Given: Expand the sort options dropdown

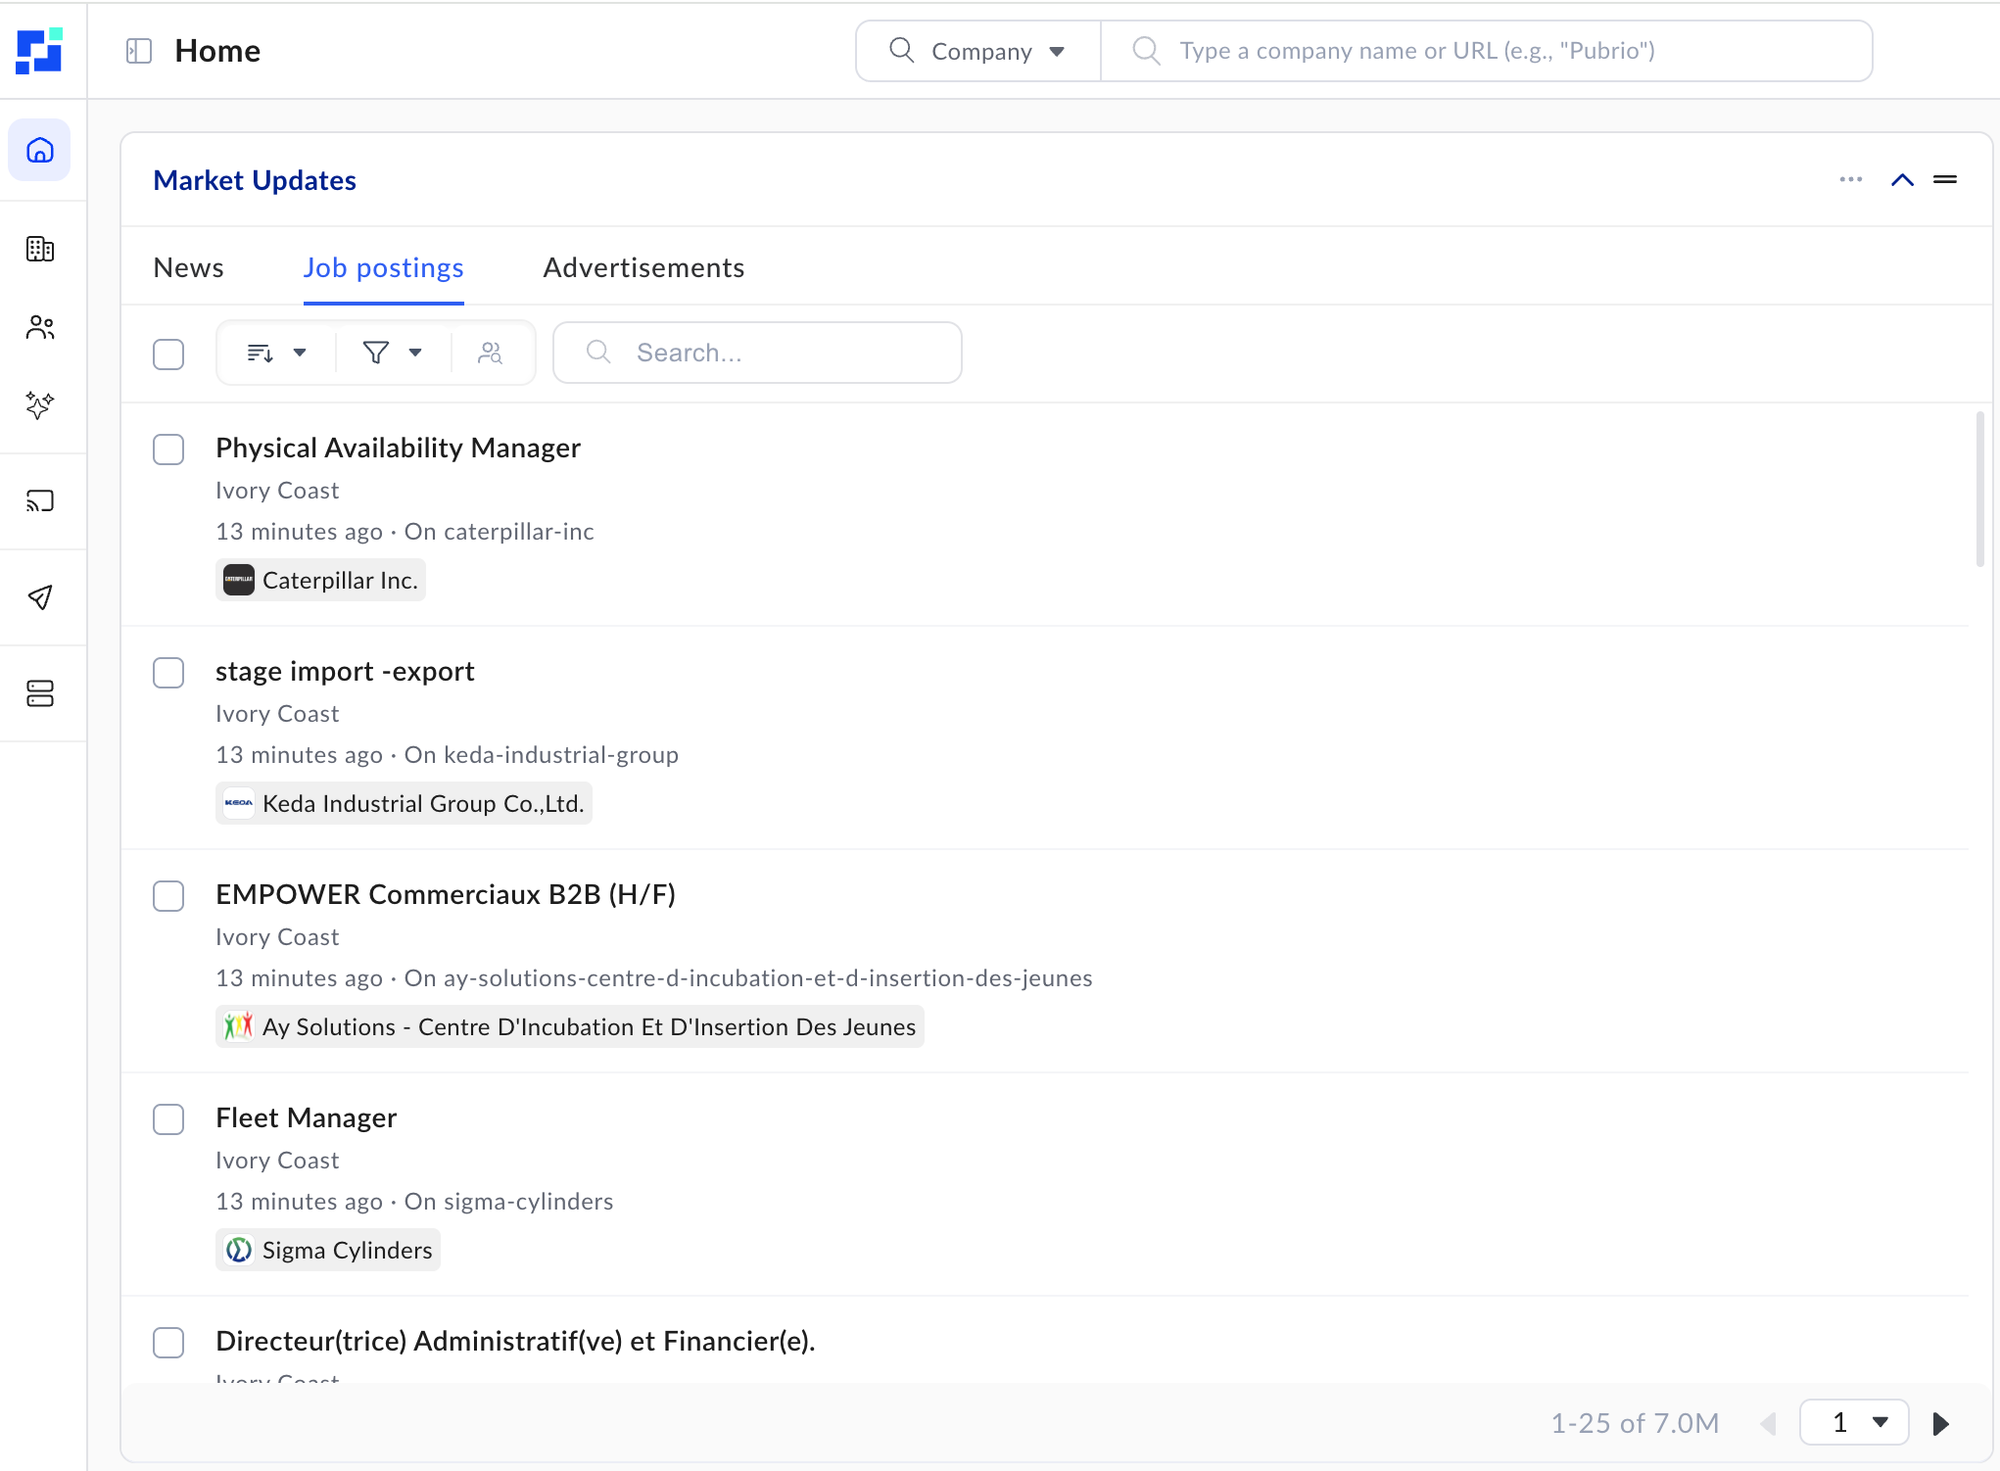Looking at the screenshot, I should [277, 353].
